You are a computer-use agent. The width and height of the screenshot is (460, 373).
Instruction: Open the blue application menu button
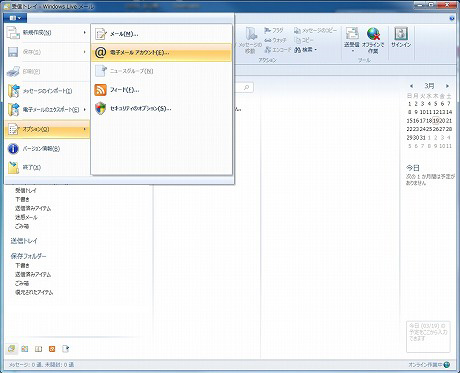15,18
